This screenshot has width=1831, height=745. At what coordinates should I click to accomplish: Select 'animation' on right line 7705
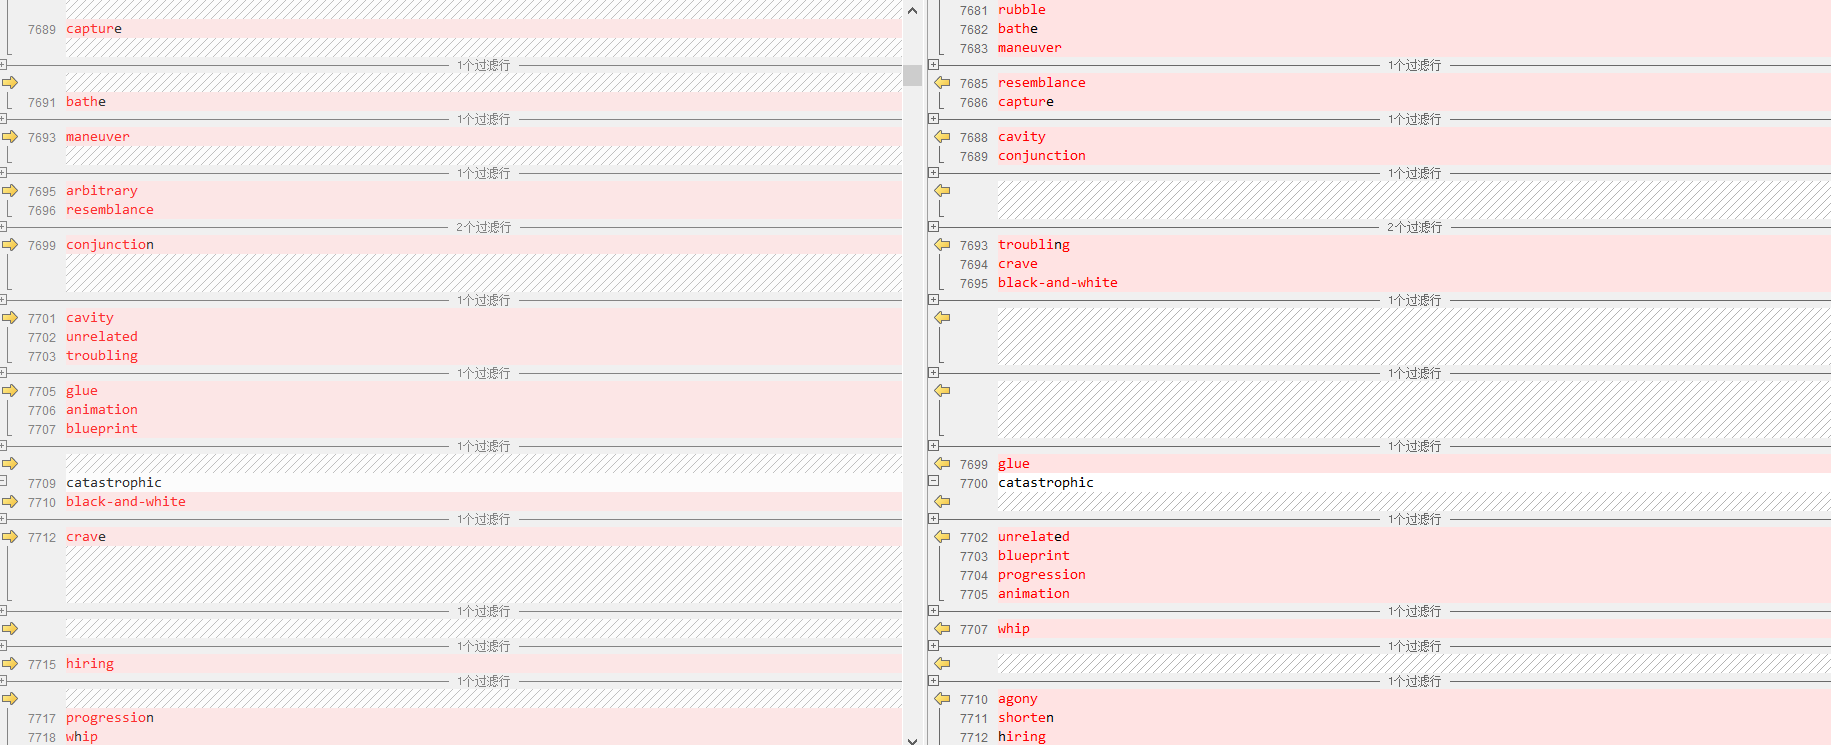[1034, 594]
